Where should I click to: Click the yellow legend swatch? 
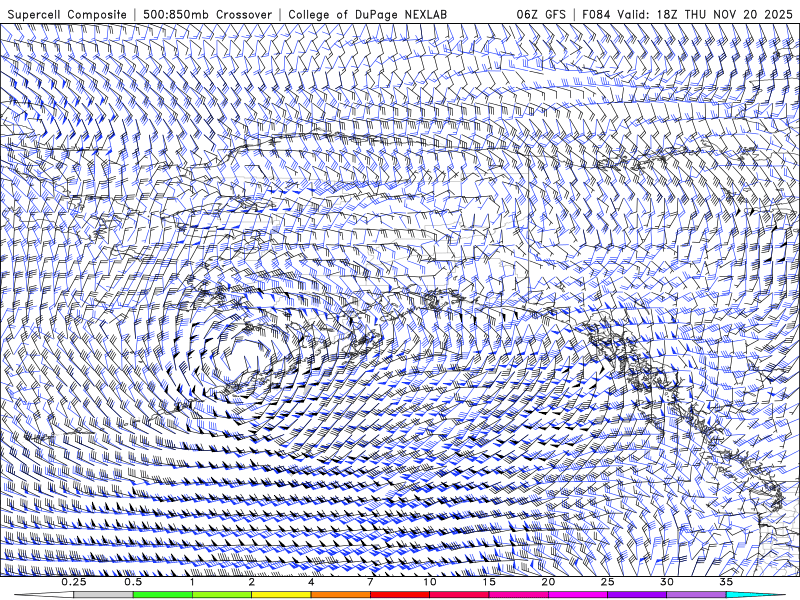(281, 595)
